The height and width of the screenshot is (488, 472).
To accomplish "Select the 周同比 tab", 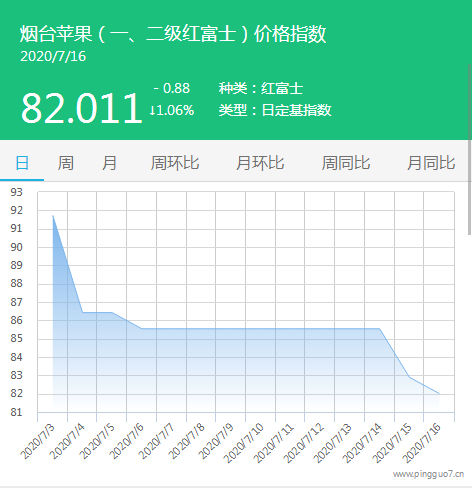I will (x=346, y=163).
